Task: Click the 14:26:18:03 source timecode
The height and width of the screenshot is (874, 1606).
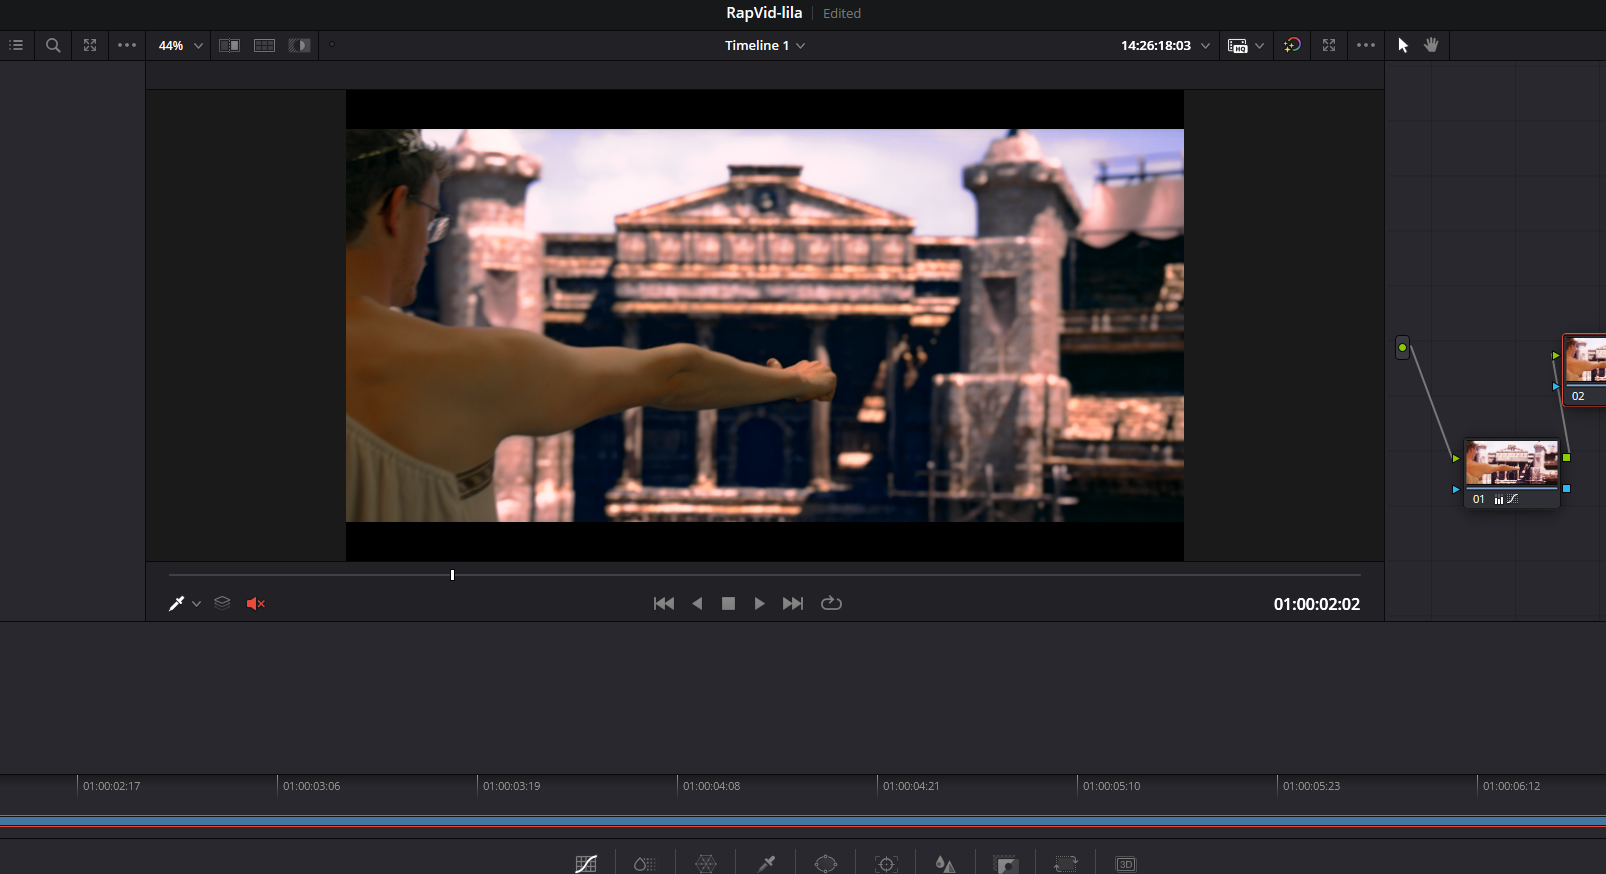Action: pos(1156,45)
